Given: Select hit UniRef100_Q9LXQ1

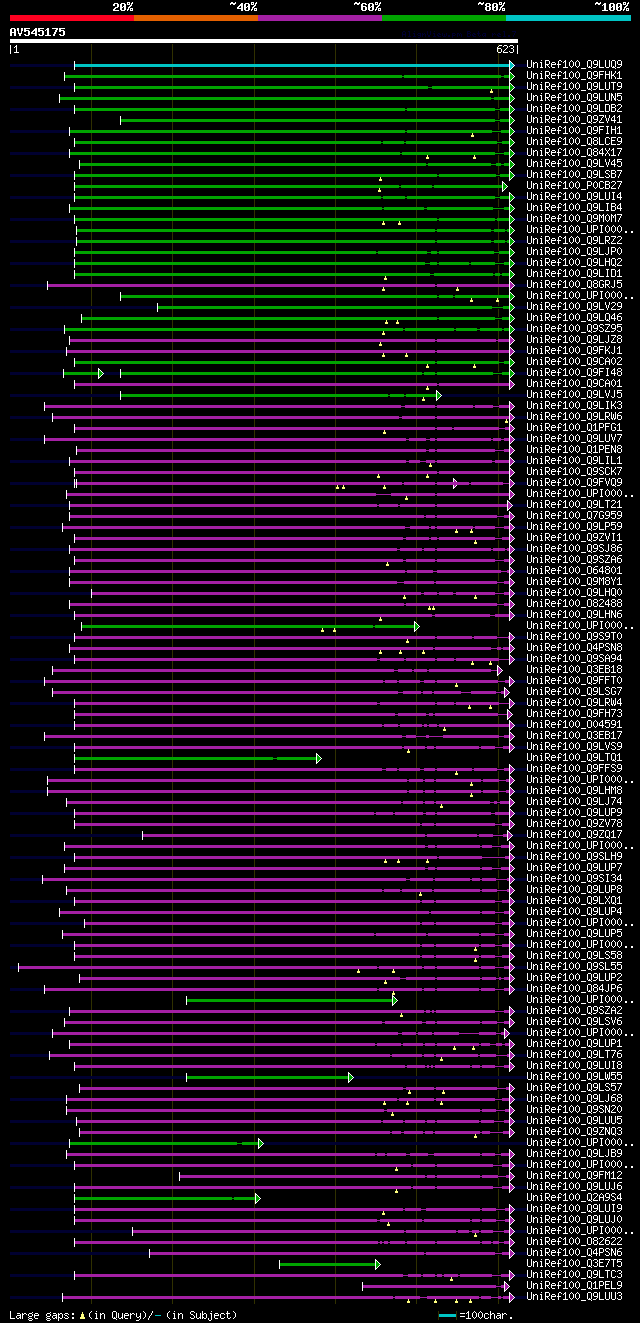Looking at the screenshot, I should point(575,901).
